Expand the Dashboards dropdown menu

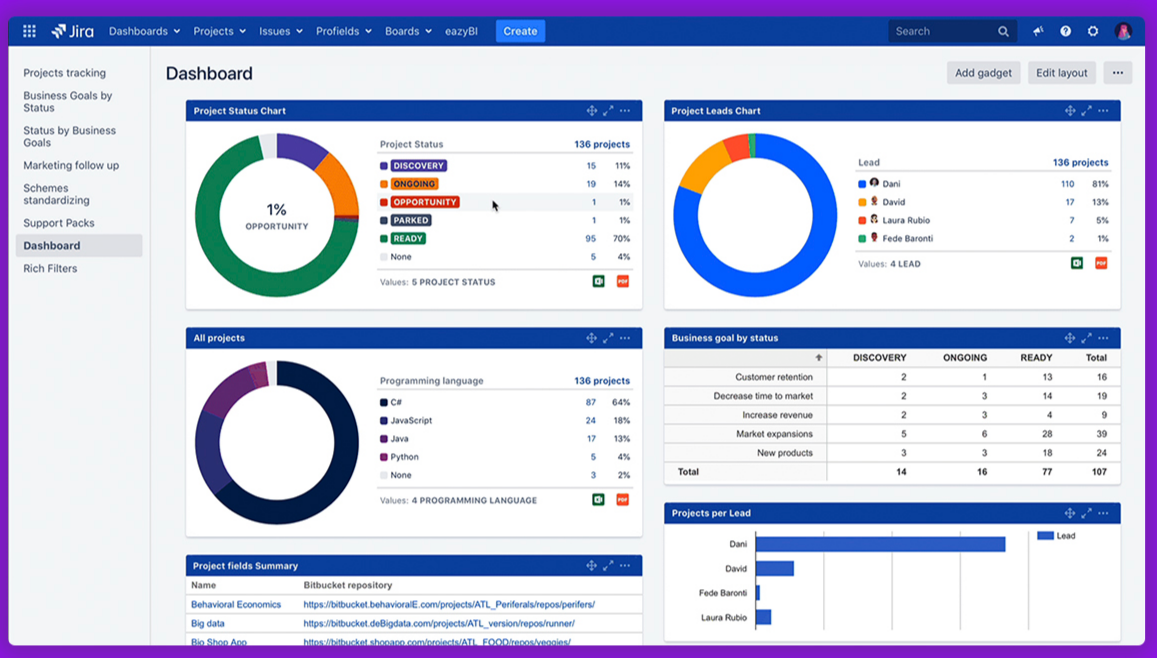click(x=144, y=31)
